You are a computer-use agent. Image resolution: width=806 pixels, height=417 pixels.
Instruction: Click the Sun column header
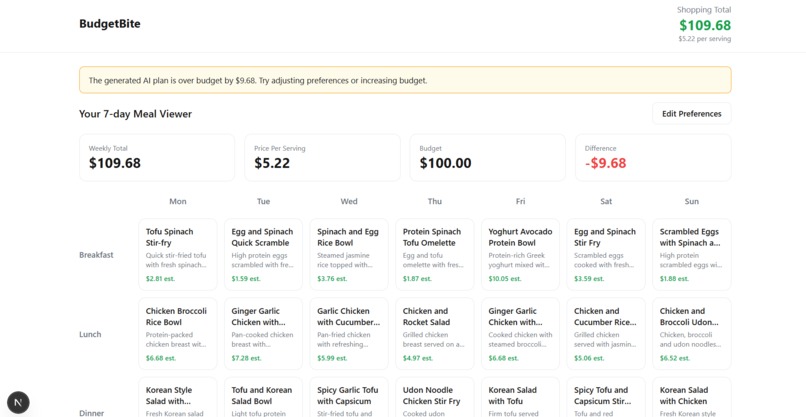click(692, 202)
